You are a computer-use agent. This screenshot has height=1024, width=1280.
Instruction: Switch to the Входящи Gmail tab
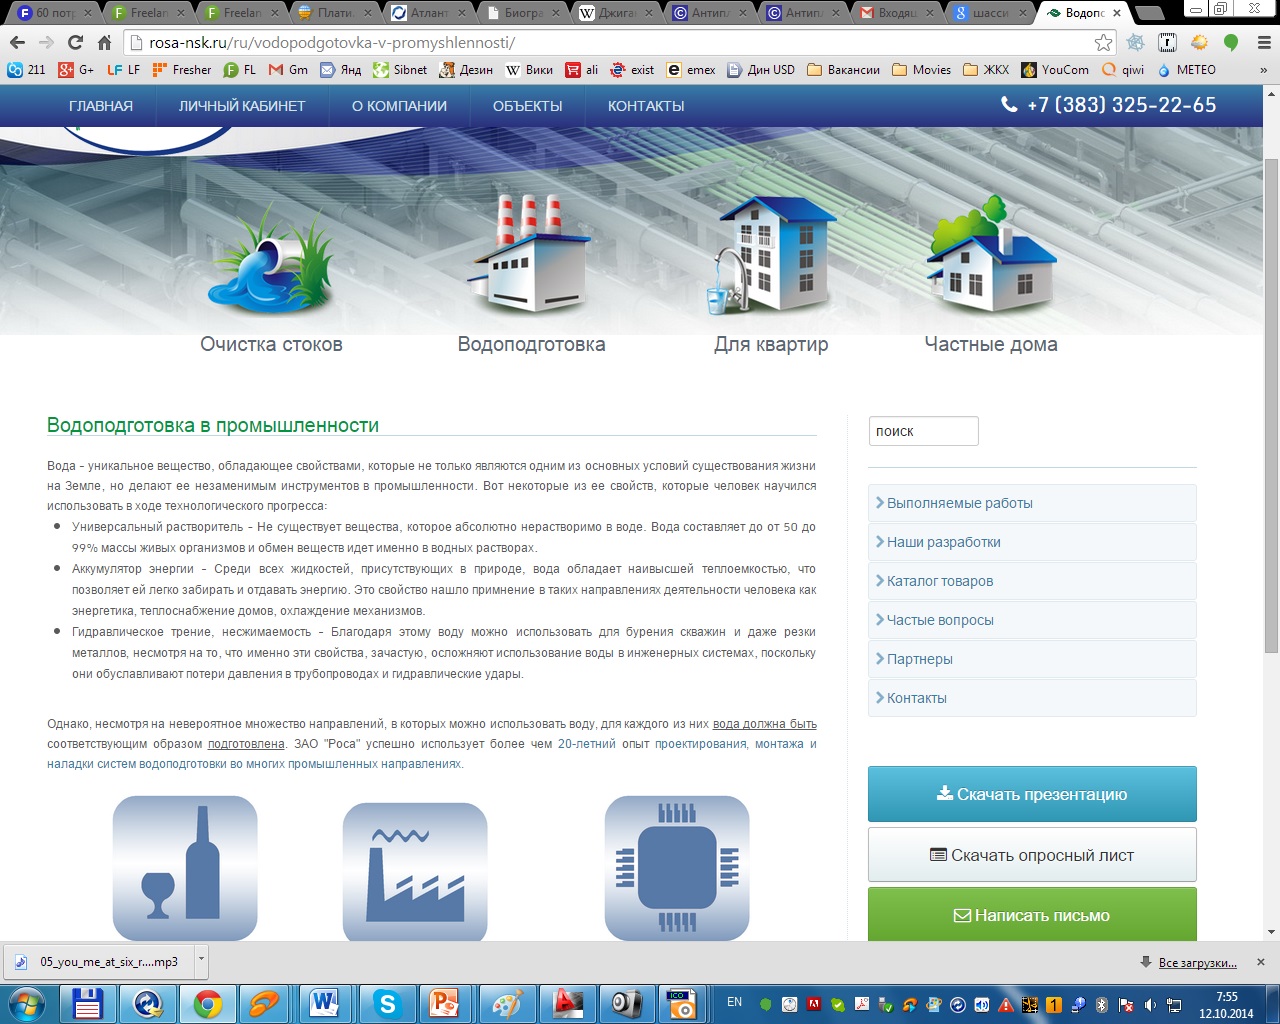[899, 13]
